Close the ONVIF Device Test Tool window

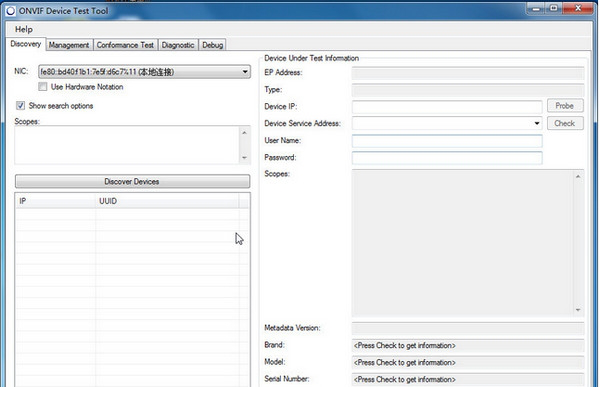coord(578,8)
